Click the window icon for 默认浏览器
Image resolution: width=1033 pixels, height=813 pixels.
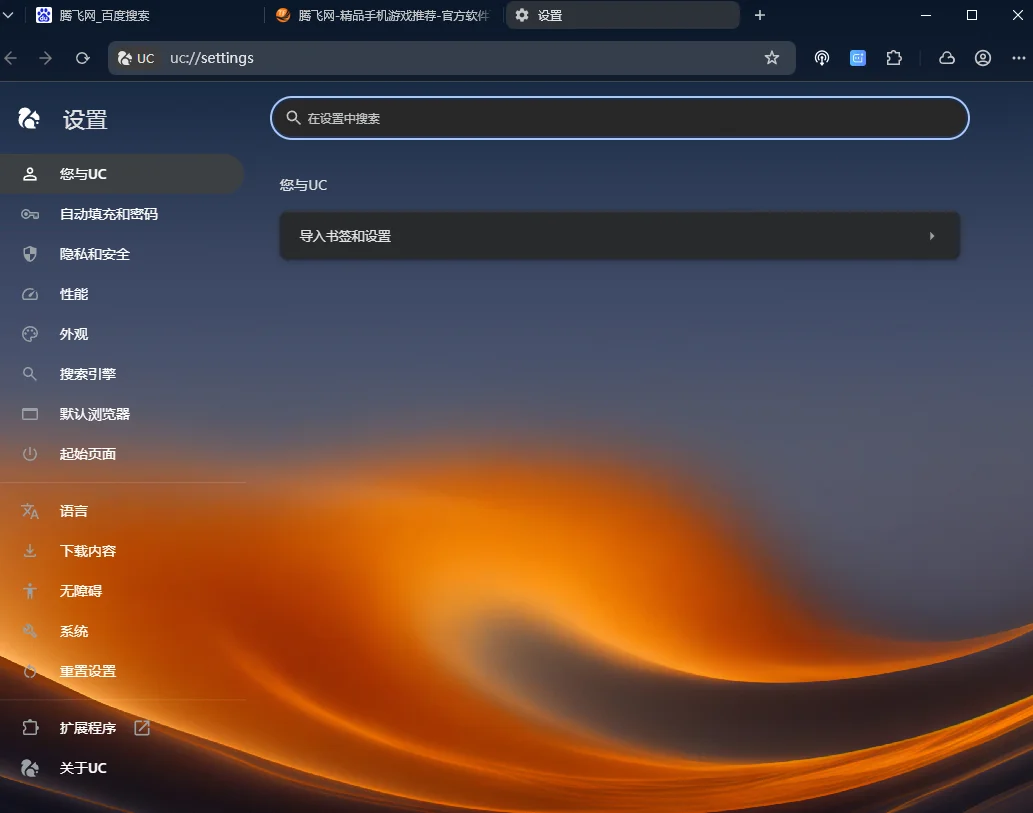tap(30, 414)
